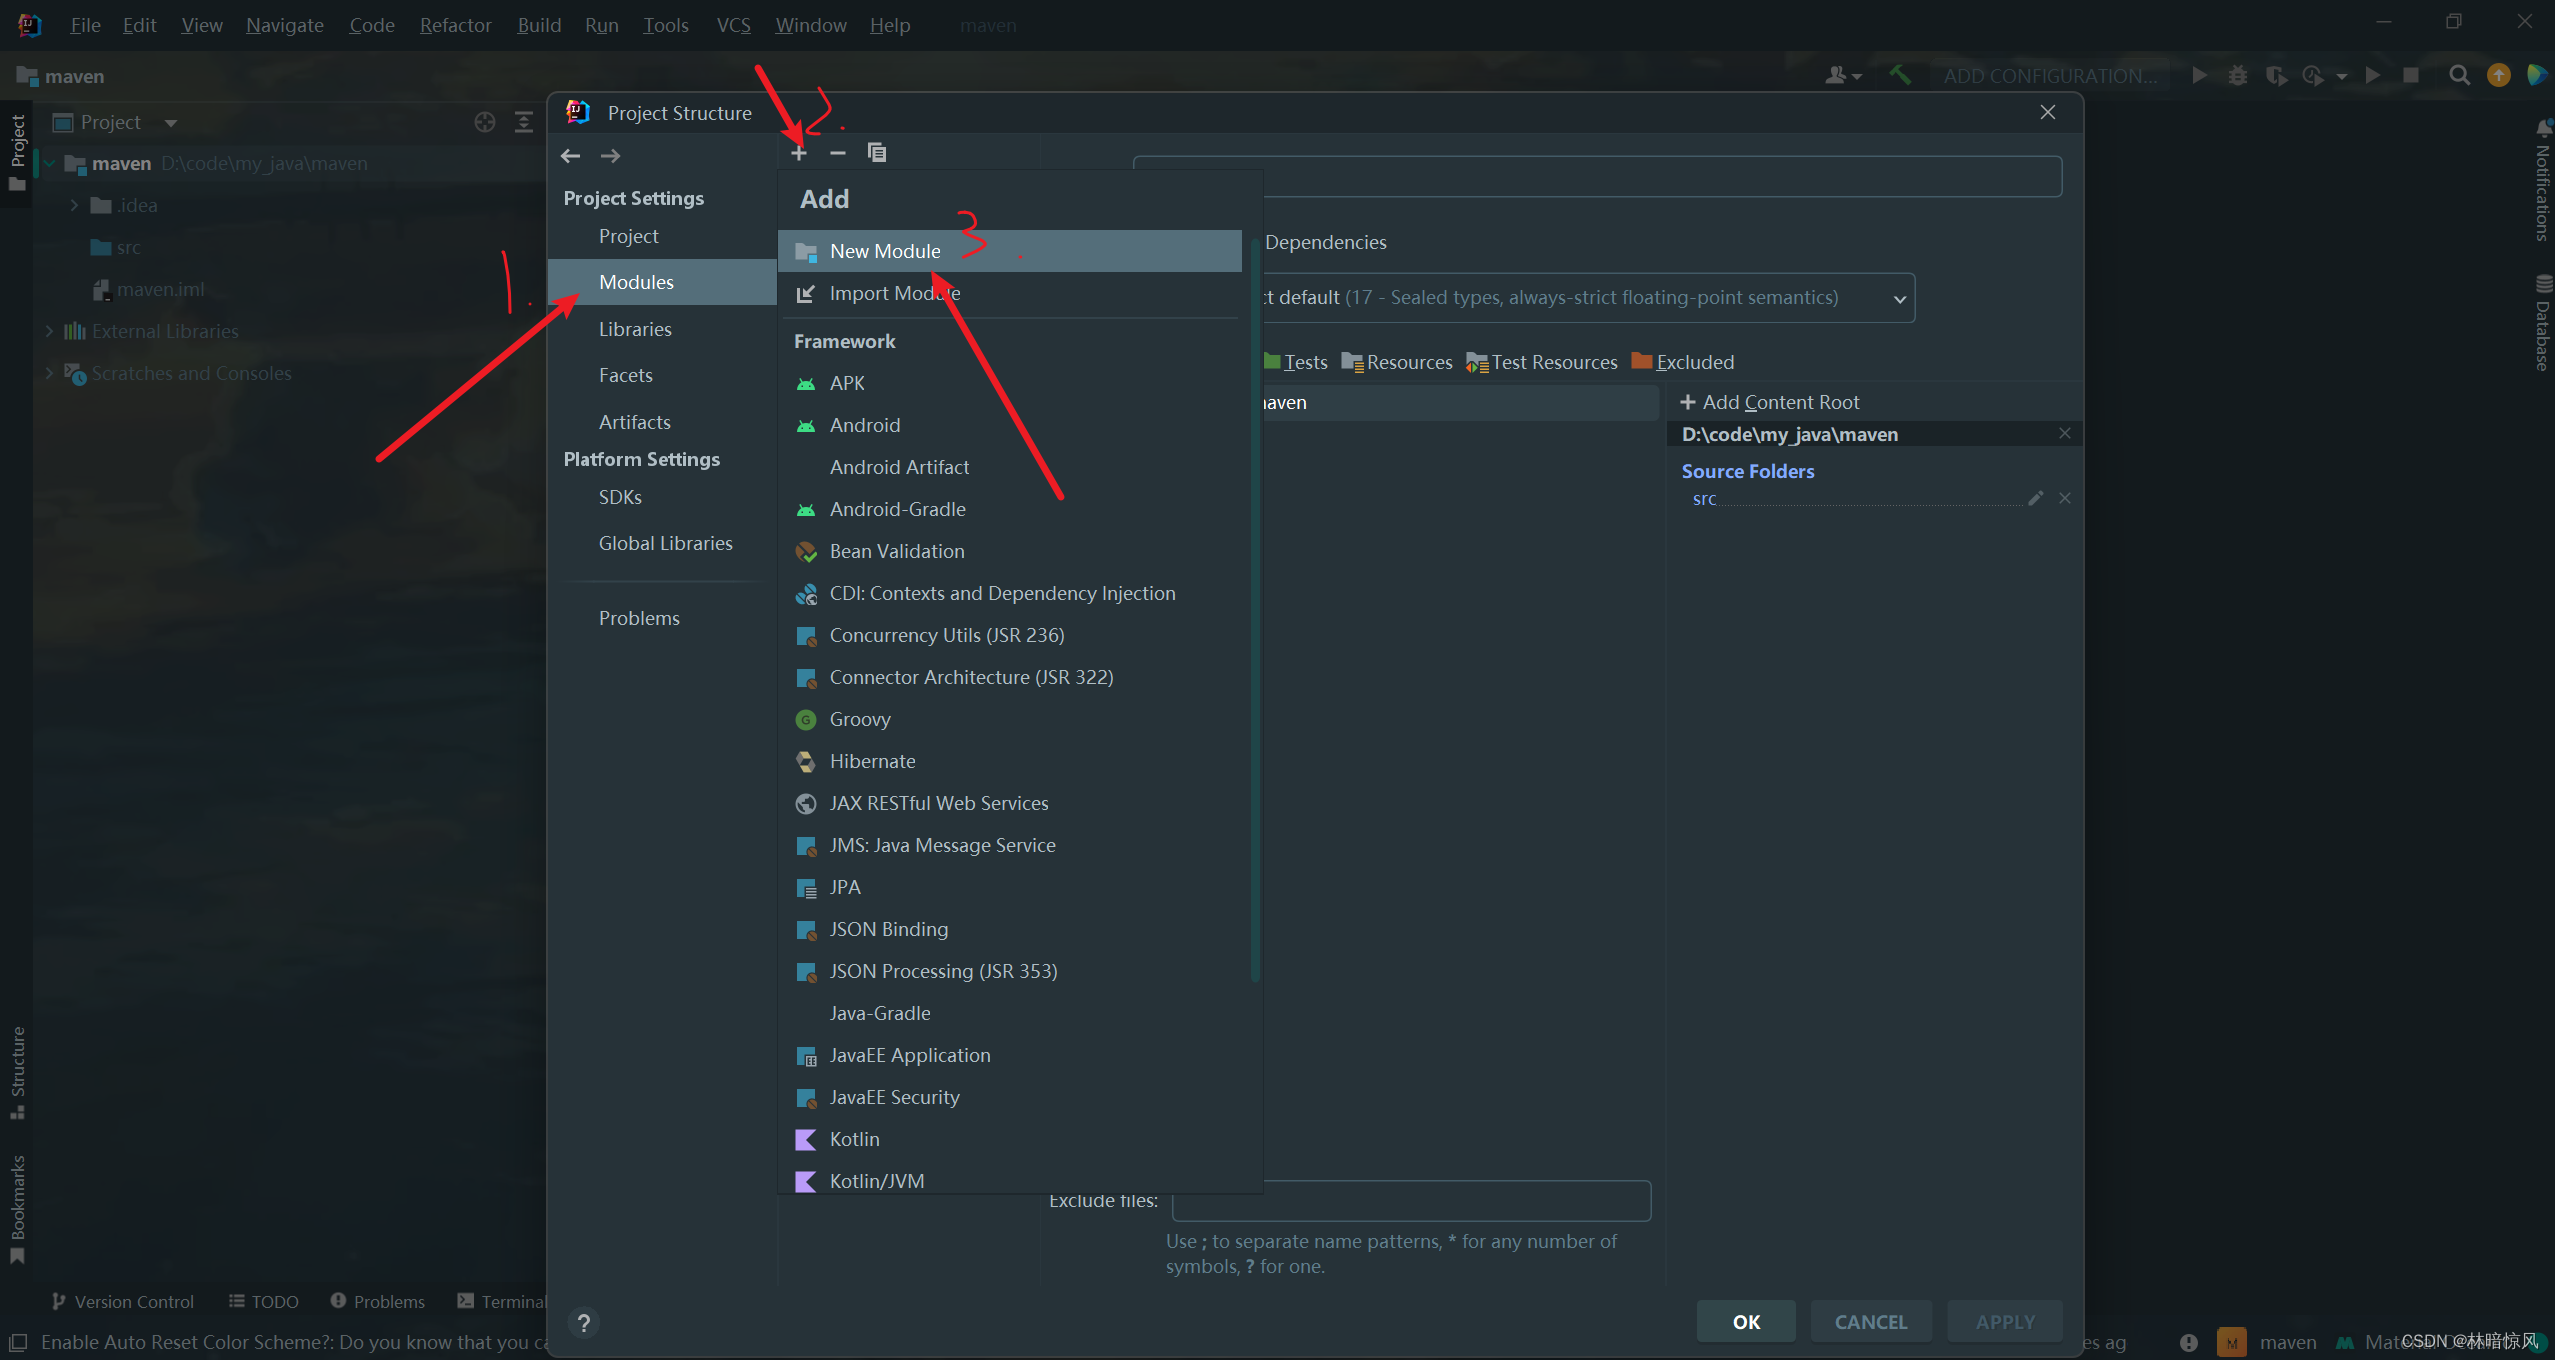The height and width of the screenshot is (1360, 2555).
Task: Select New Module from Add menu
Action: tap(885, 251)
